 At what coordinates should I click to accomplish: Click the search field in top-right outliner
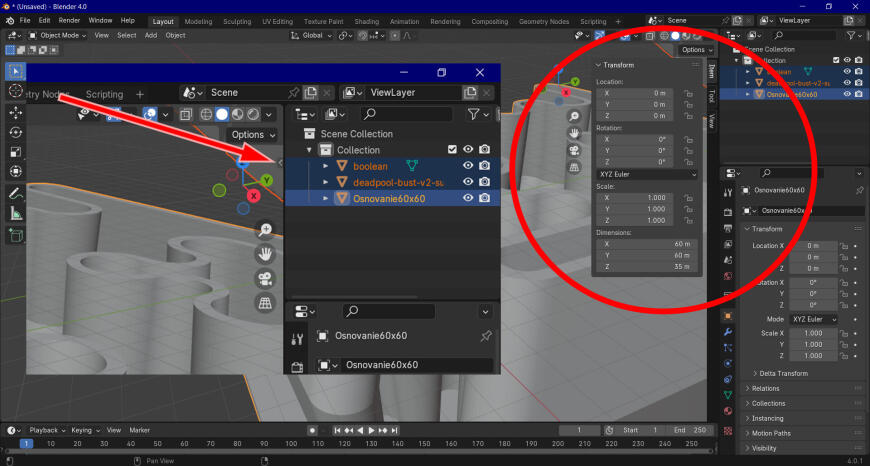tap(803, 35)
